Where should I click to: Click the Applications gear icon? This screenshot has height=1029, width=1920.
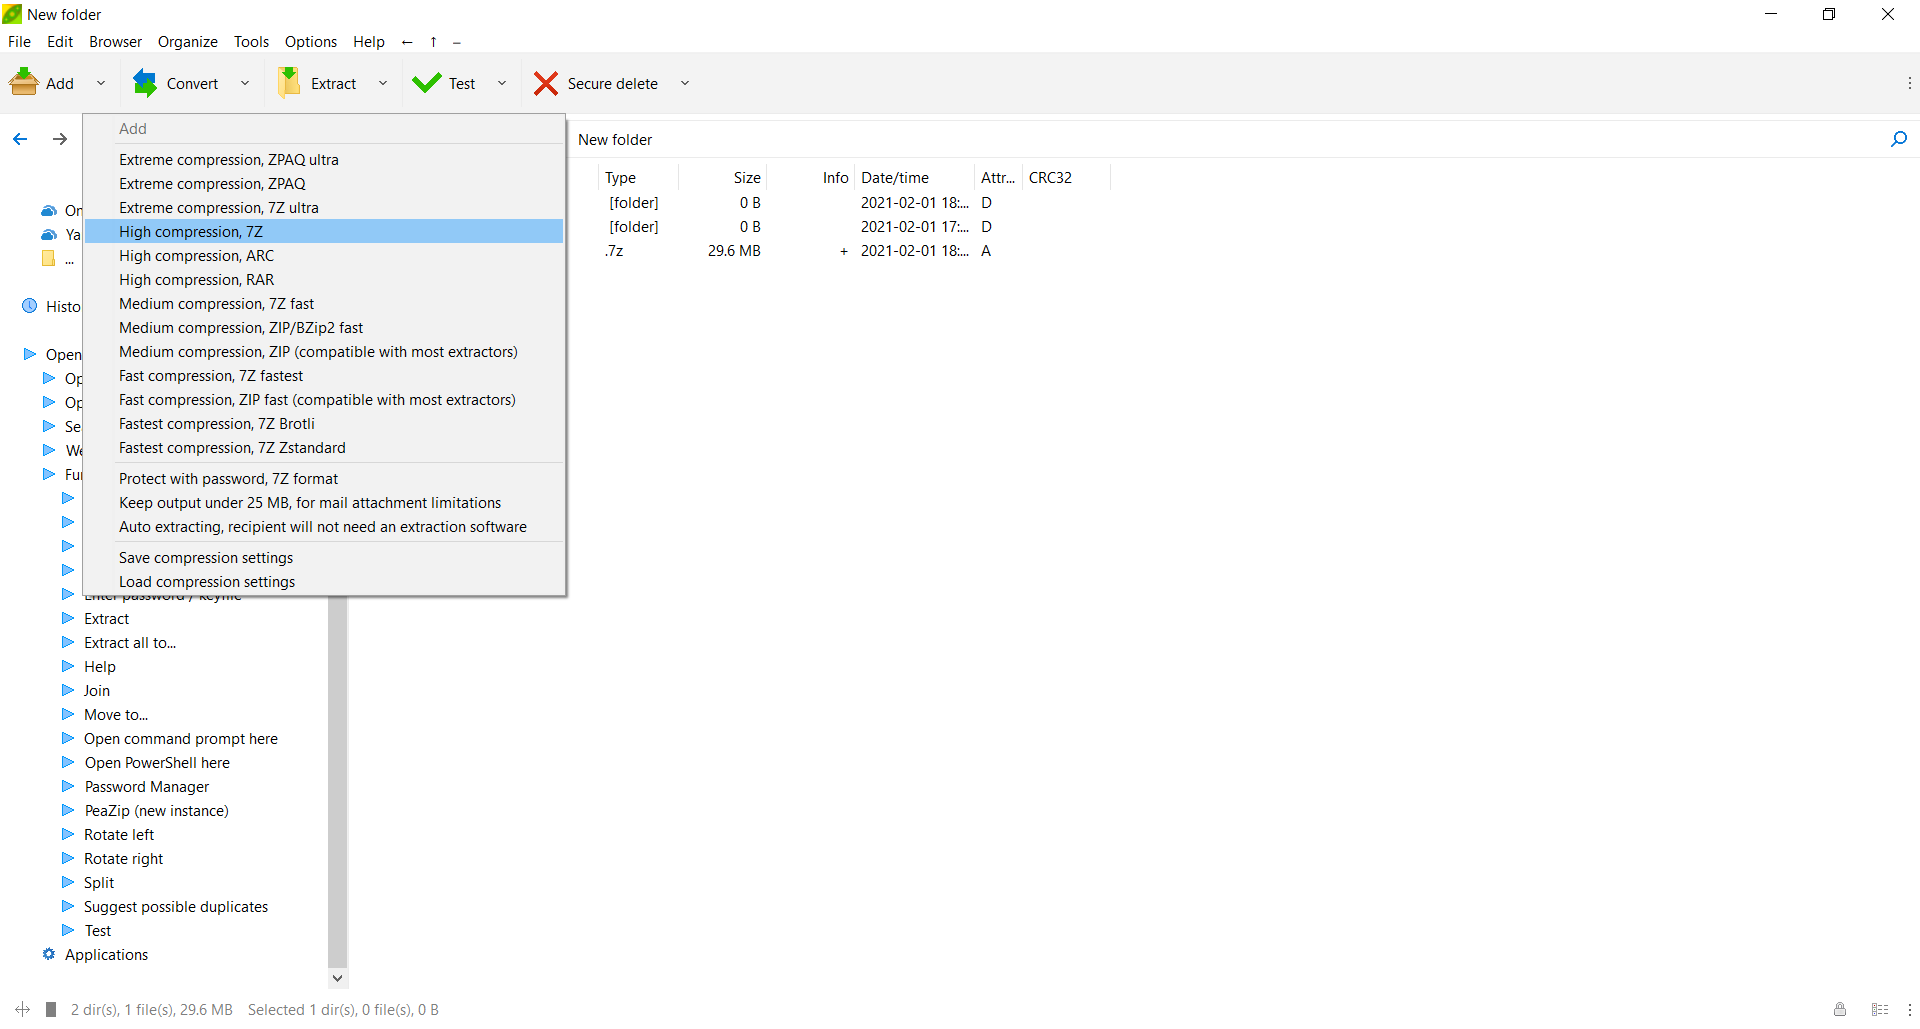click(48, 954)
